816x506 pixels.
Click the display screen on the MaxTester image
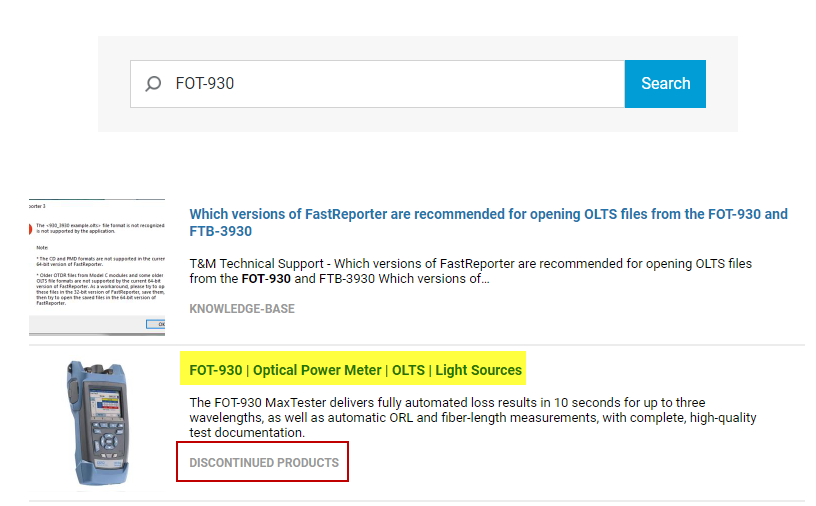[x=105, y=403]
